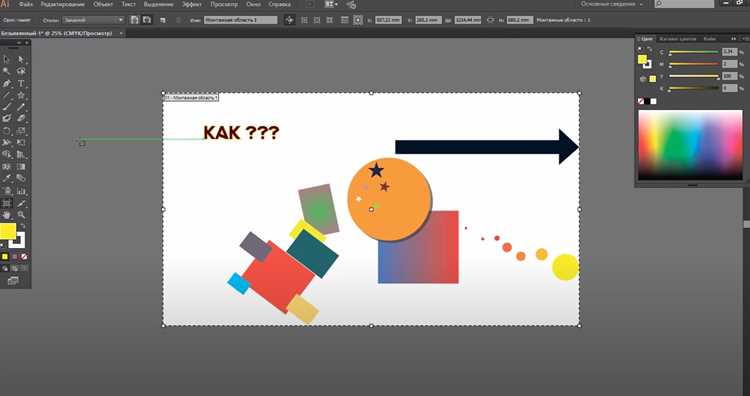Apply solid Color mode button in toolbox
The height and width of the screenshot is (396, 750).
(5, 257)
